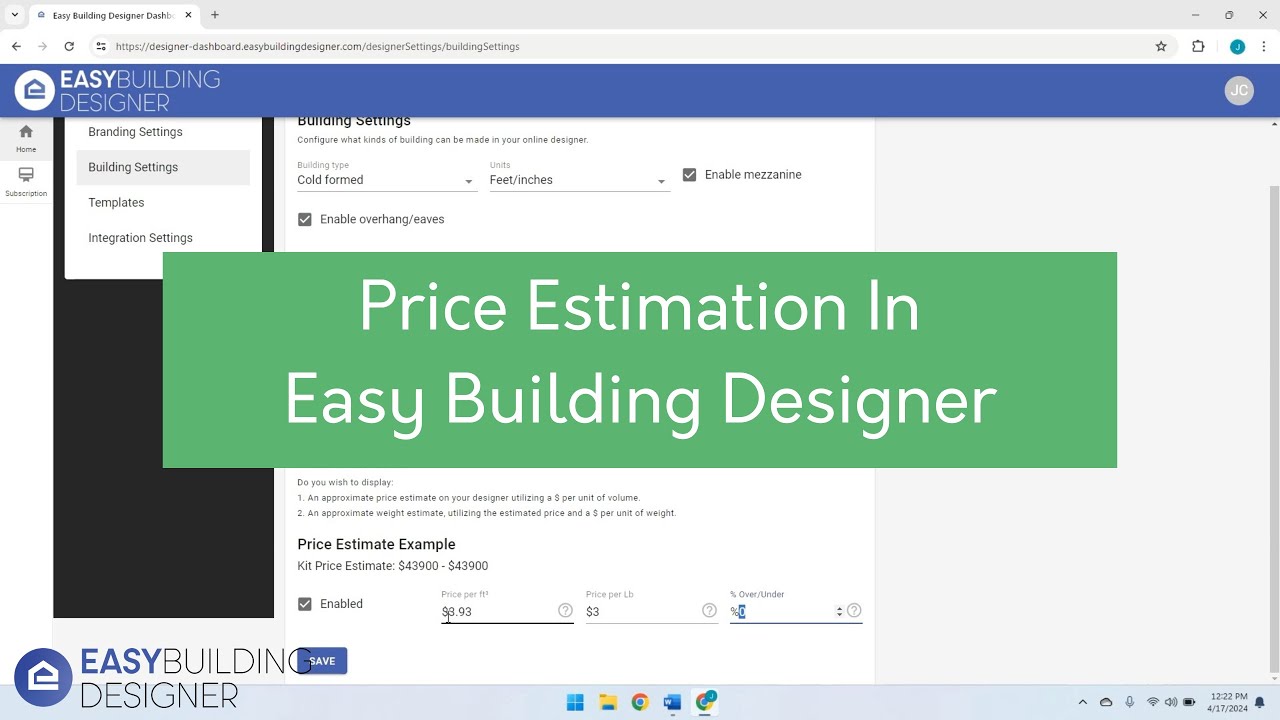Select Building Settings in the menu
1280x720 pixels.
click(x=163, y=167)
